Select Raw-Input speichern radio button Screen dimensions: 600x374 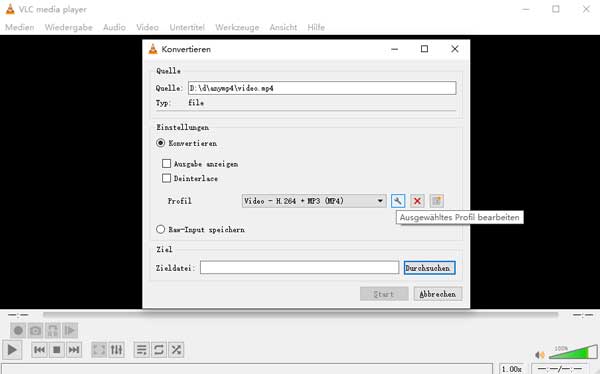click(161, 229)
